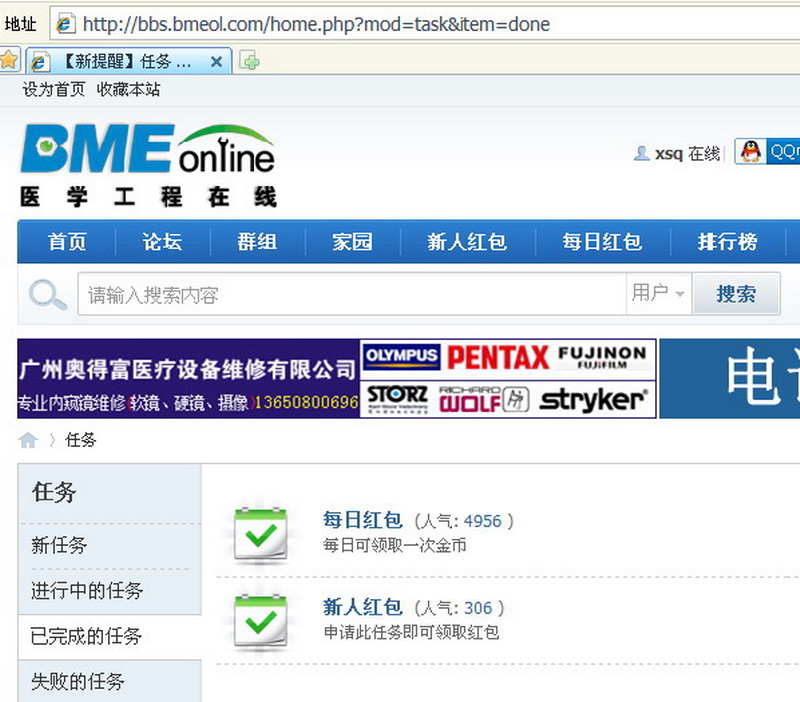Click the new tab button icon
800x702 pixels.
[x=251, y=61]
